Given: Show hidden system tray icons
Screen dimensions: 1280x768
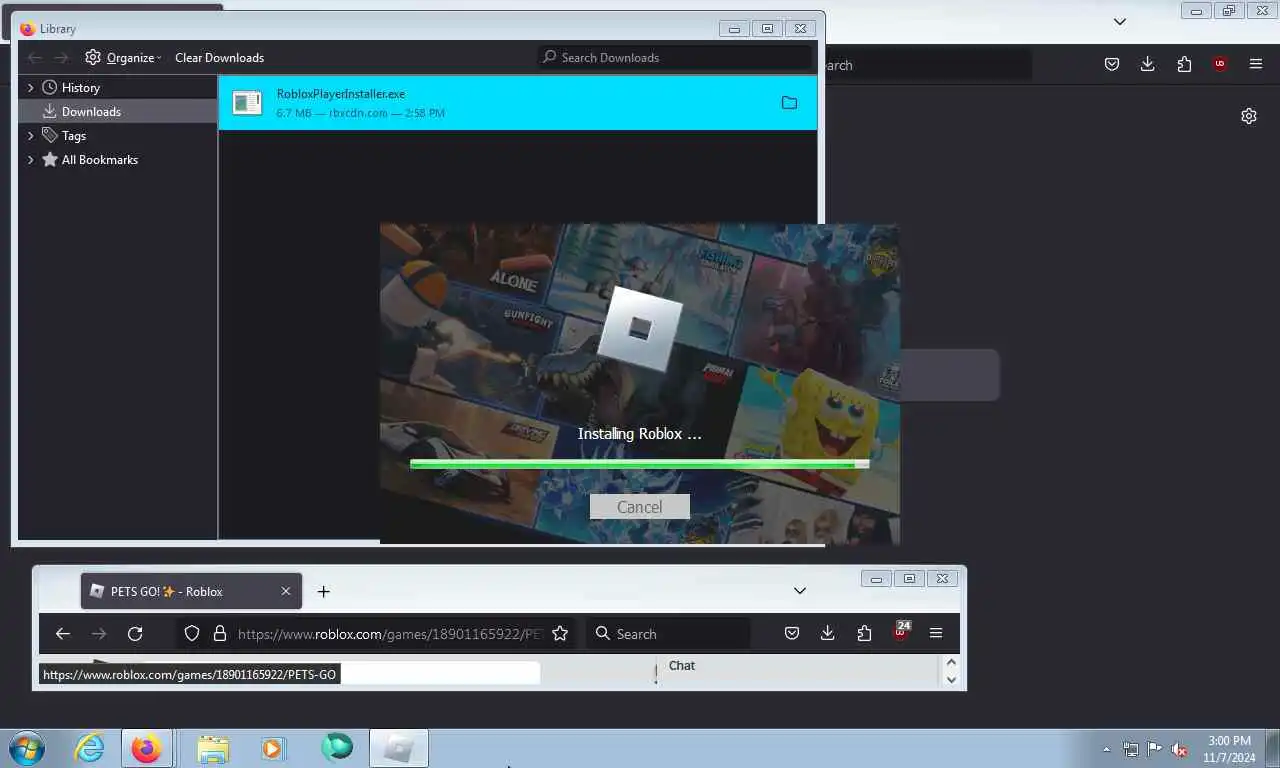Looking at the screenshot, I should (x=1106, y=749).
